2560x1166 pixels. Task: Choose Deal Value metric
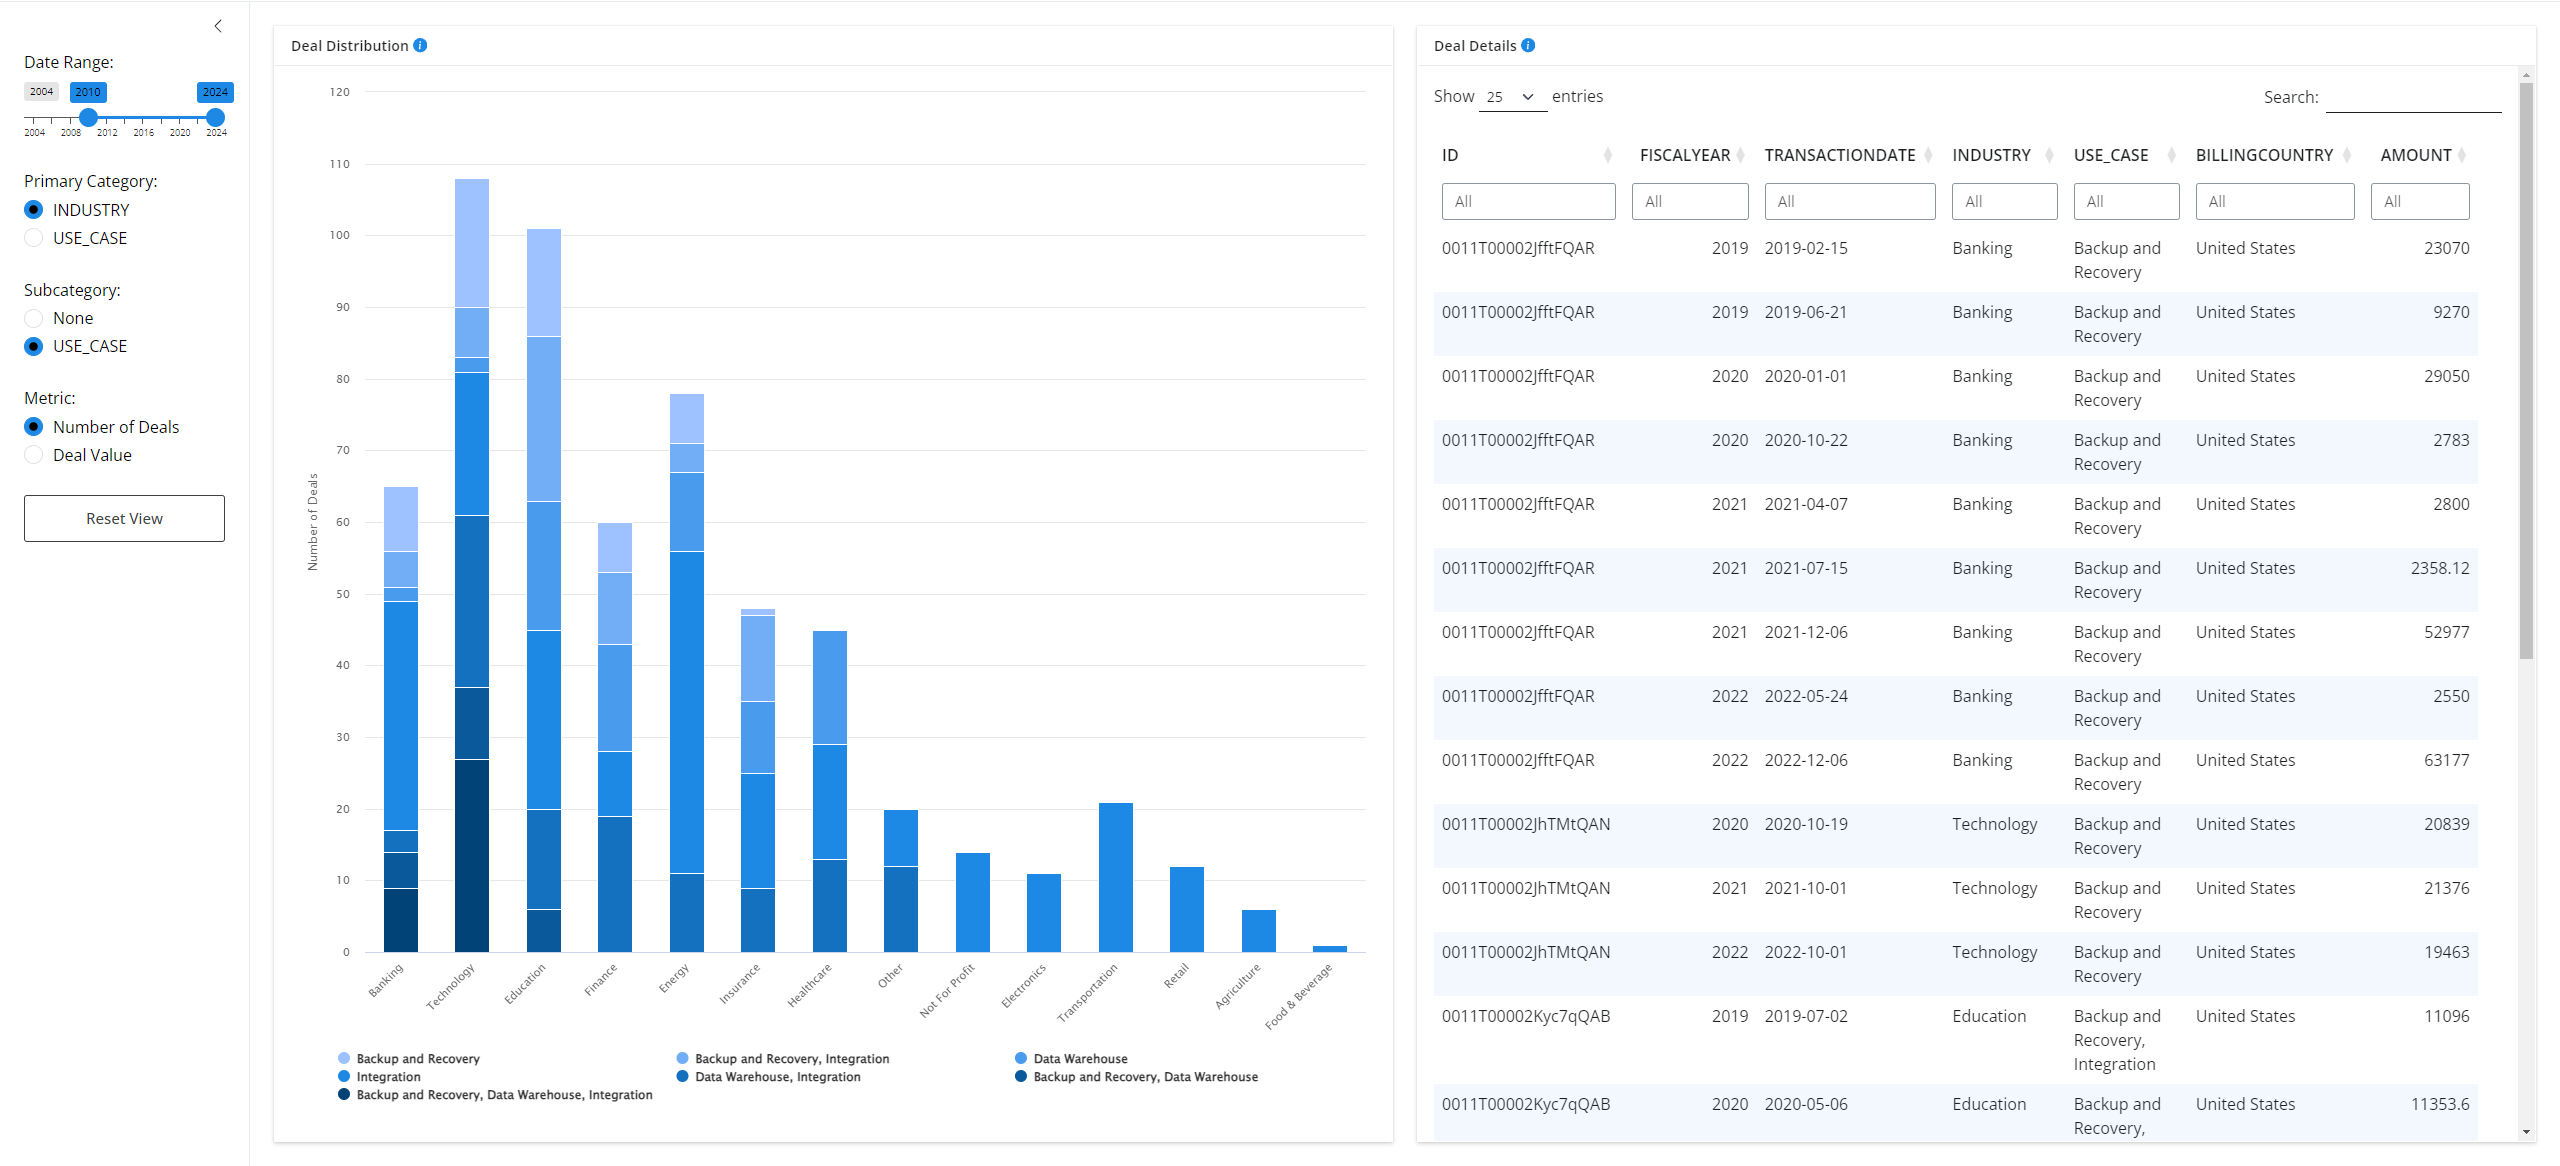(x=34, y=455)
